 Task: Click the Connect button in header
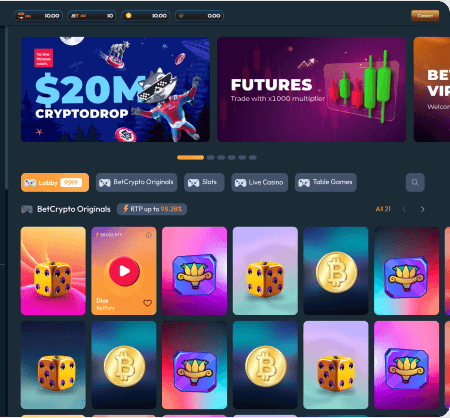tap(425, 16)
